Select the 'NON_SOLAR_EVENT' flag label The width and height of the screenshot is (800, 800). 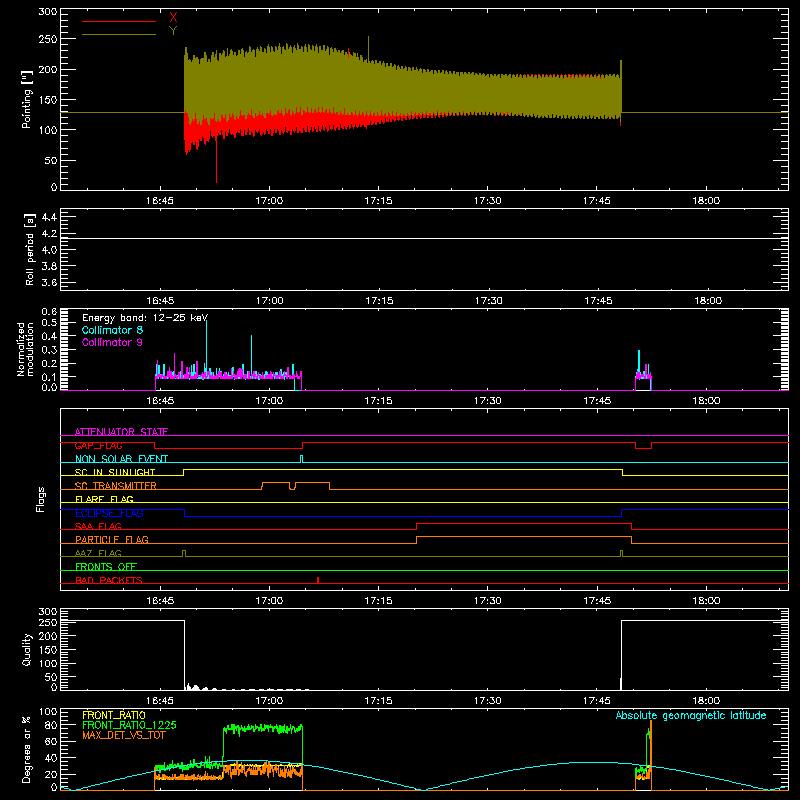click(x=121, y=459)
